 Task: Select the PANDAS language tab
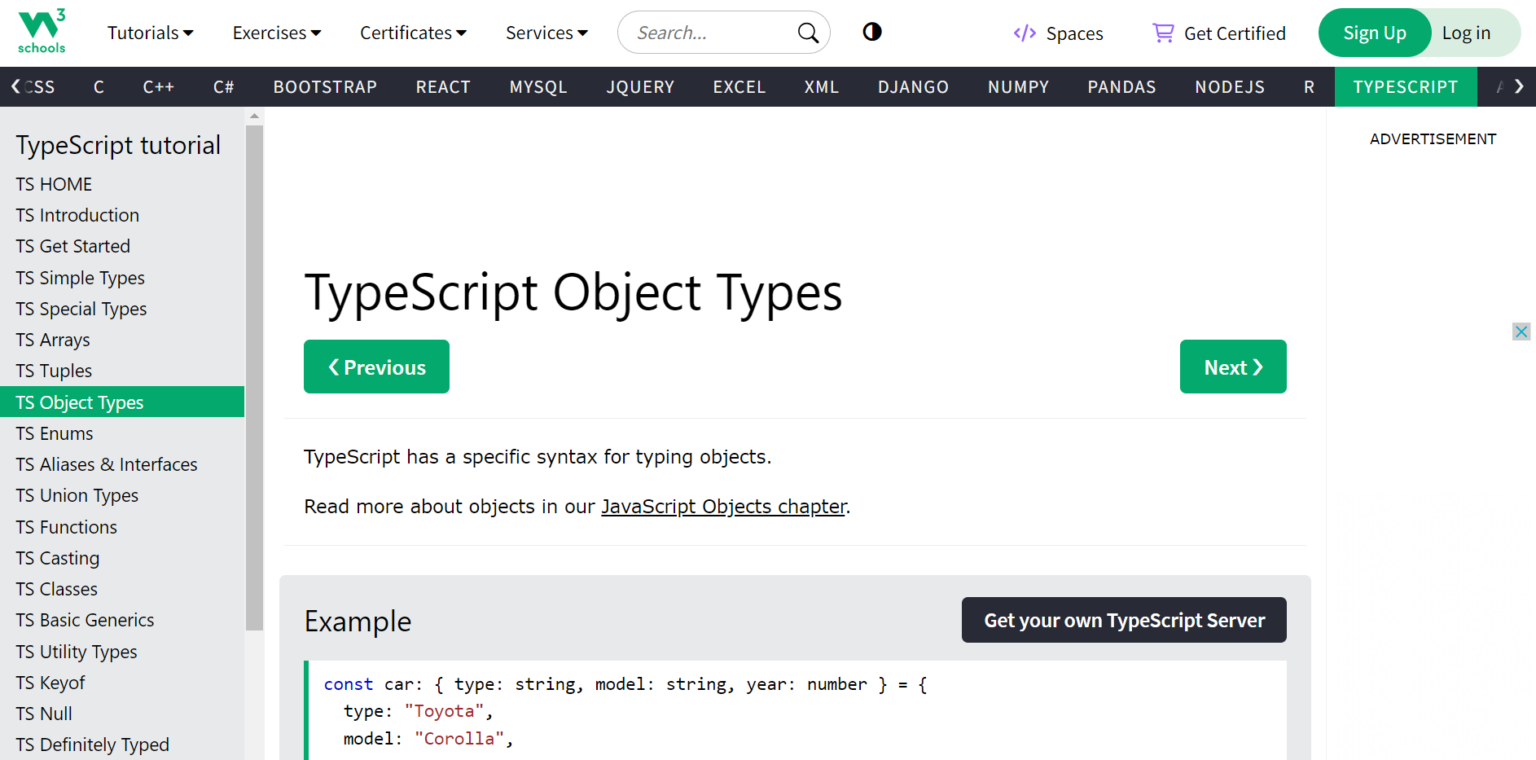(x=1121, y=87)
